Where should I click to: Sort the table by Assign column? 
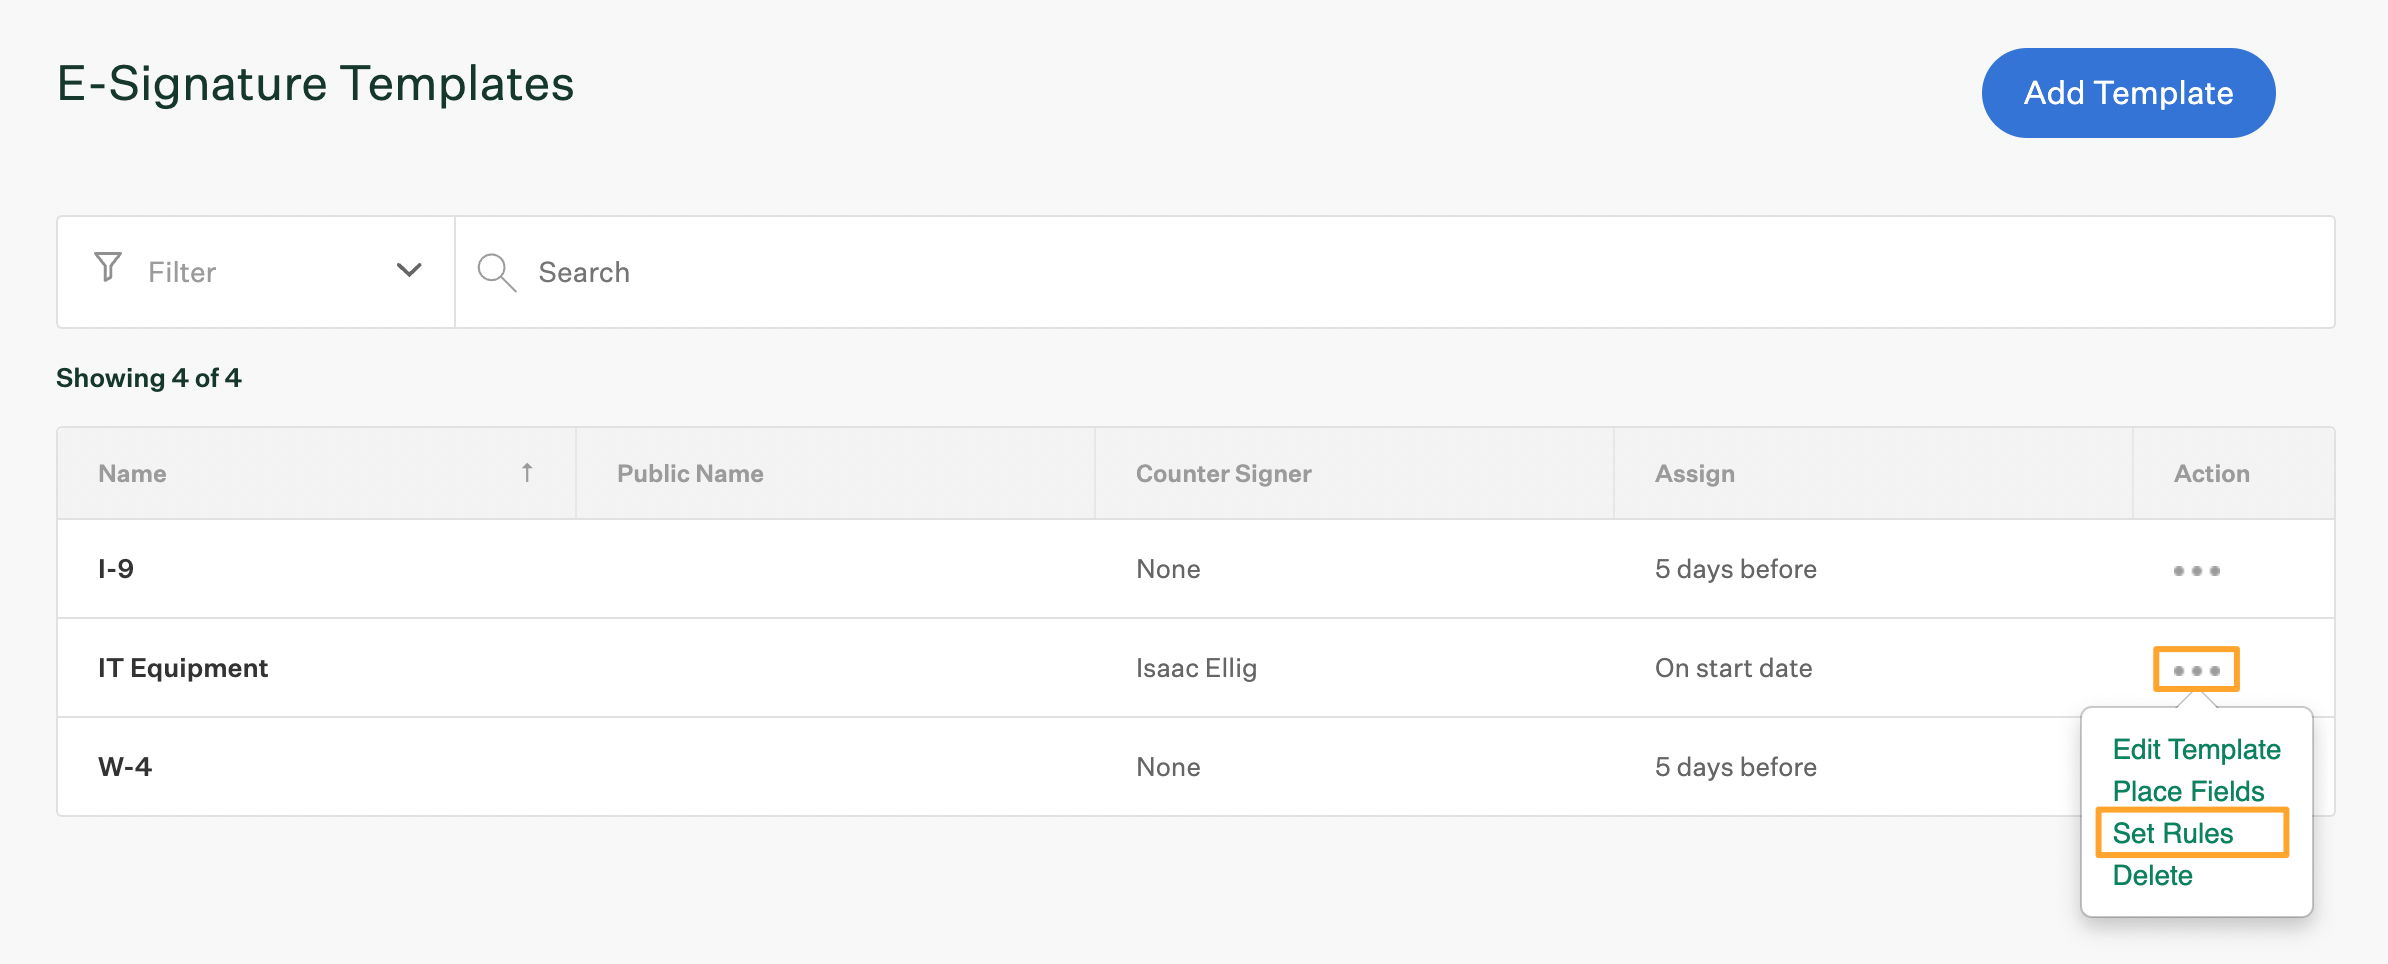click(x=1694, y=473)
